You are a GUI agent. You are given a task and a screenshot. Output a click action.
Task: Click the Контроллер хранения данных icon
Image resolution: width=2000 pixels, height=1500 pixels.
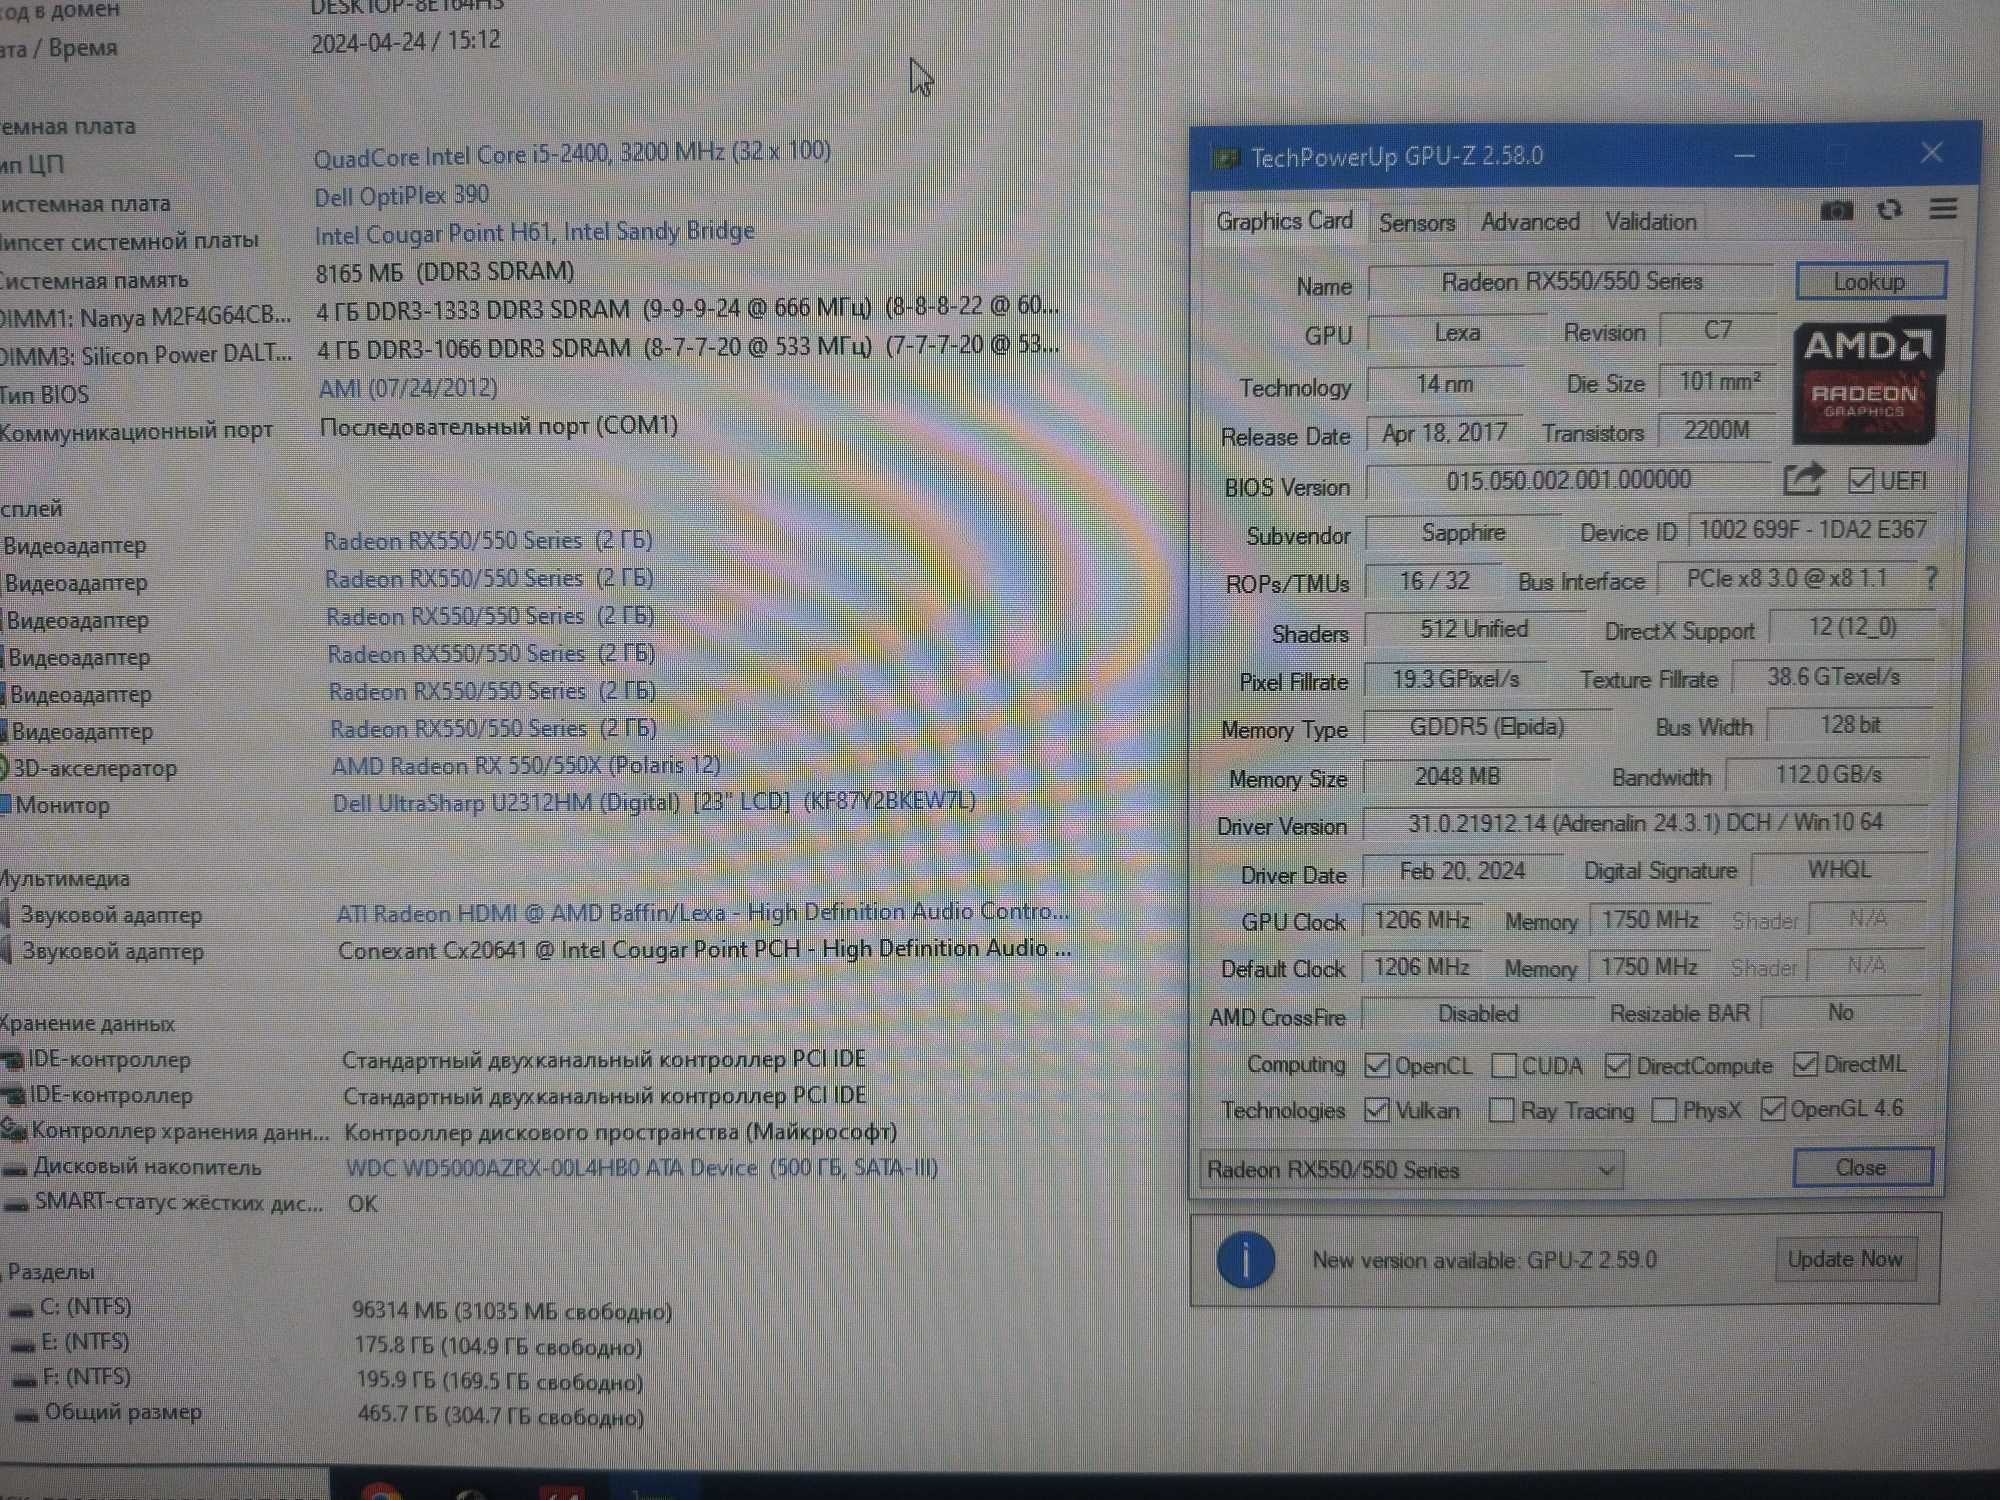[14, 1130]
